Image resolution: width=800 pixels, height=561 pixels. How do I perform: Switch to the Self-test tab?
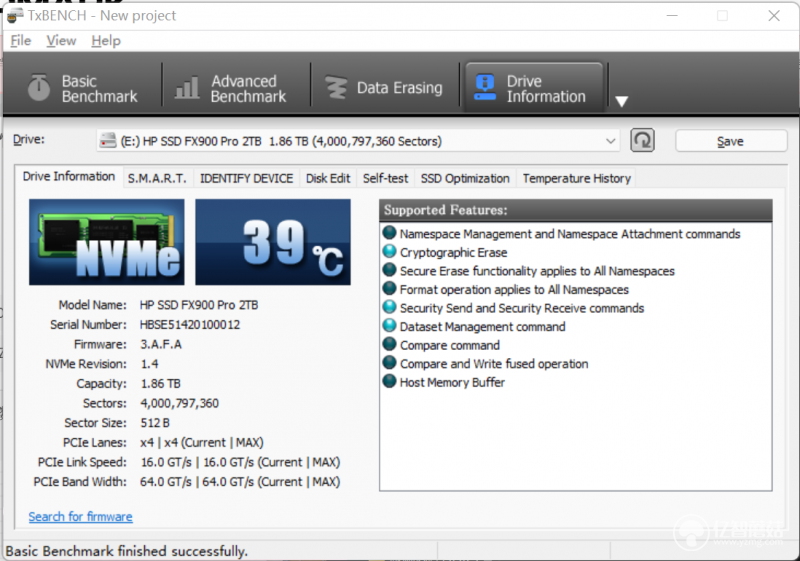pyautogui.click(x=386, y=178)
